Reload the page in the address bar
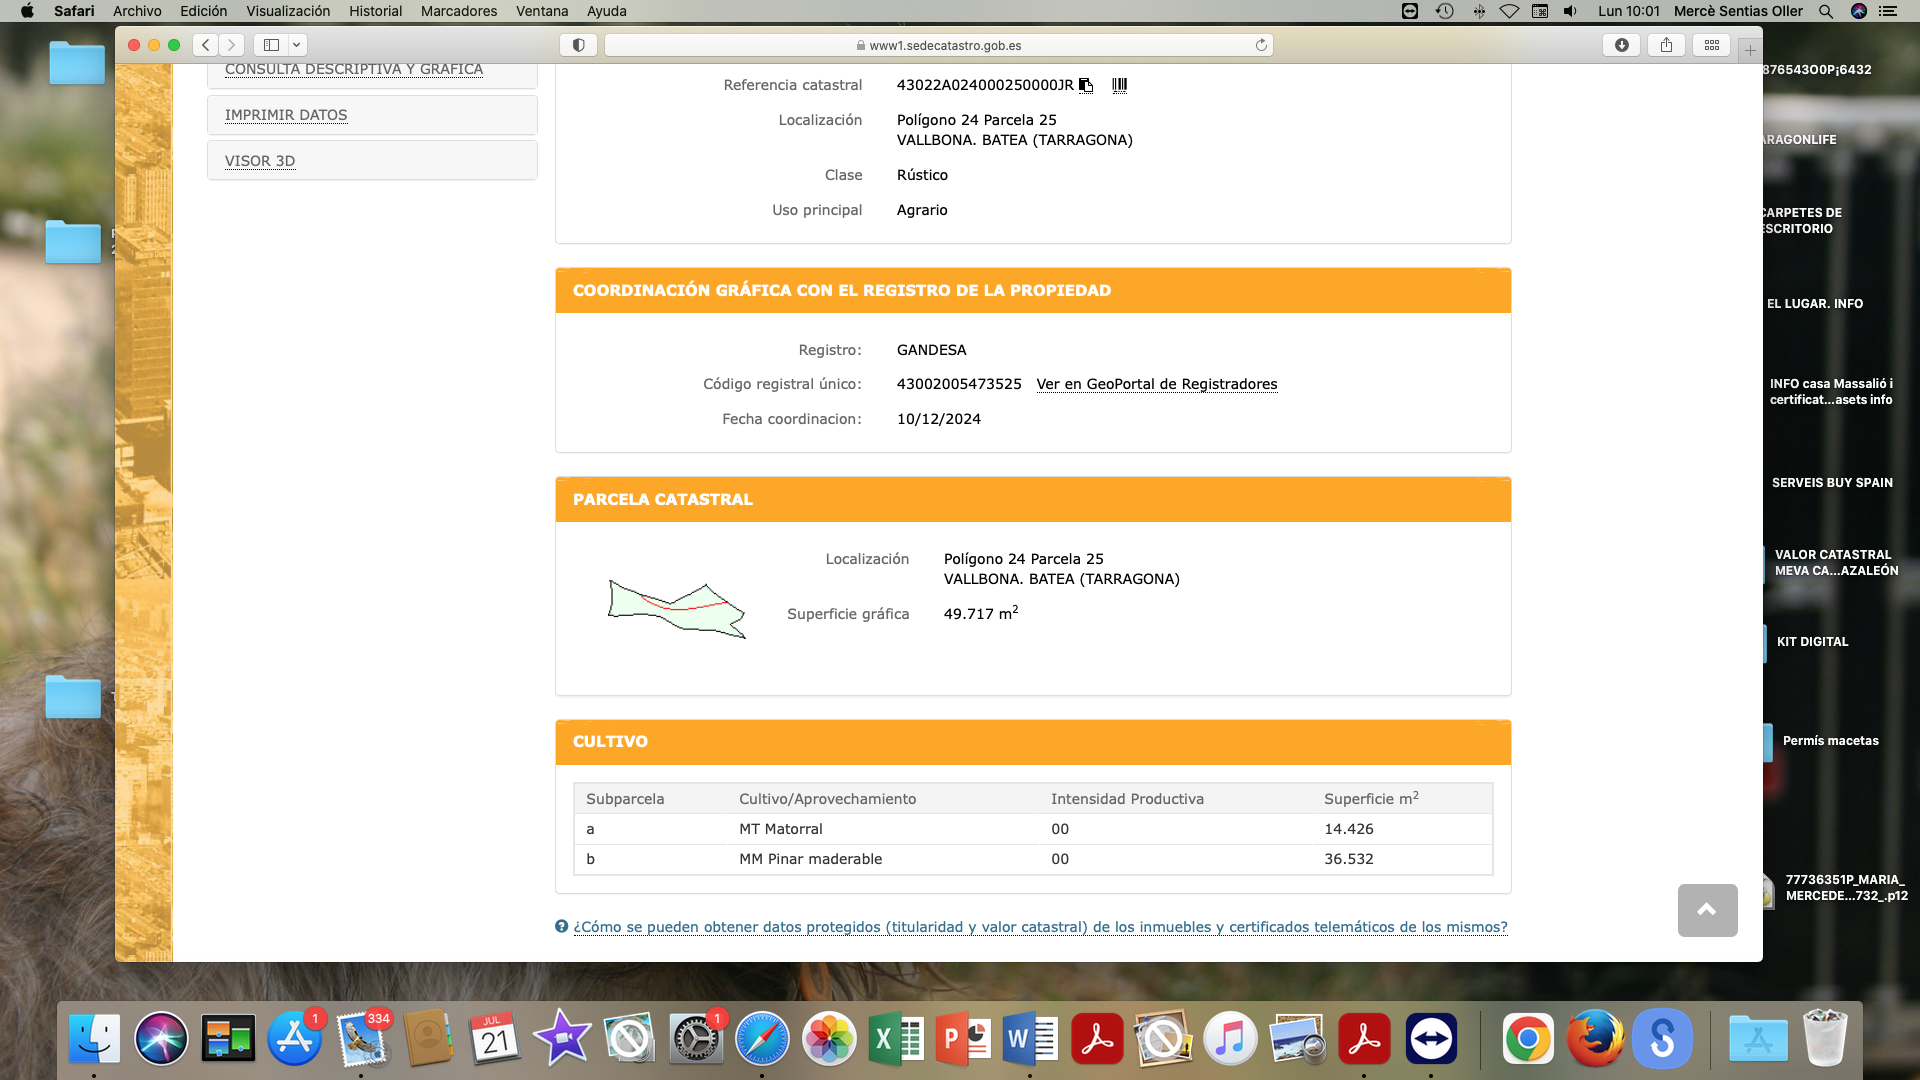1920x1080 pixels. (1261, 45)
